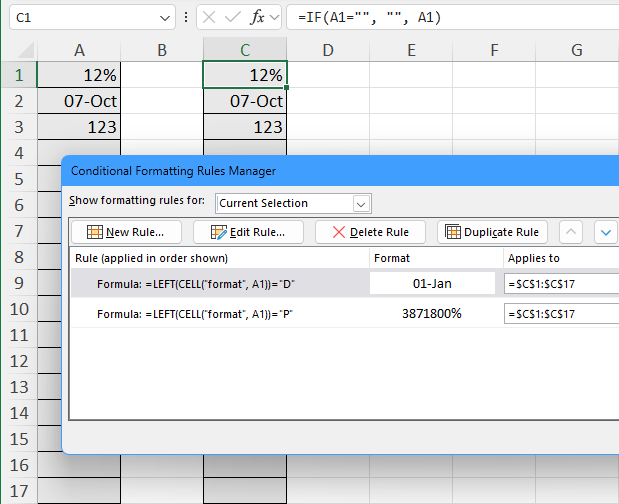
Task: Select column C header
Action: point(245,50)
